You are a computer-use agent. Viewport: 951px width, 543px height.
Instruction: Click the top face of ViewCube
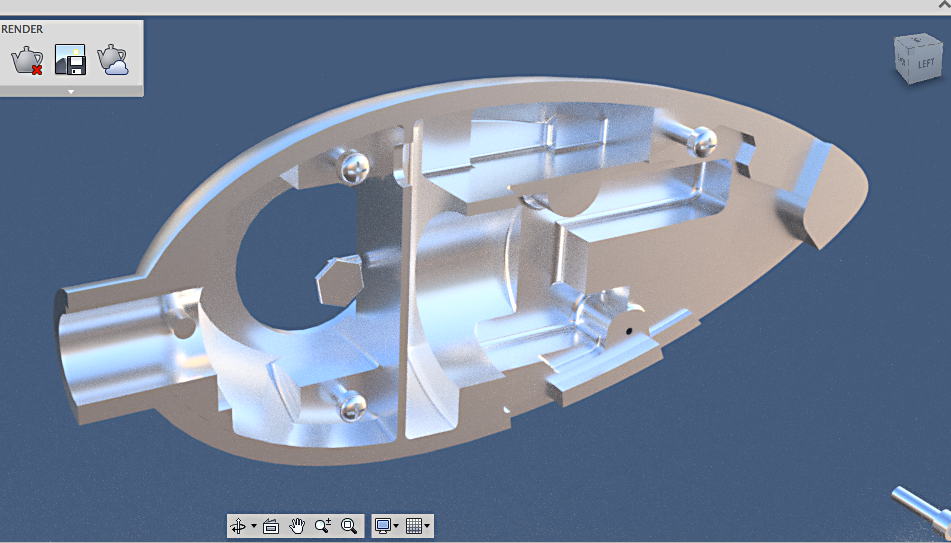click(x=918, y=41)
